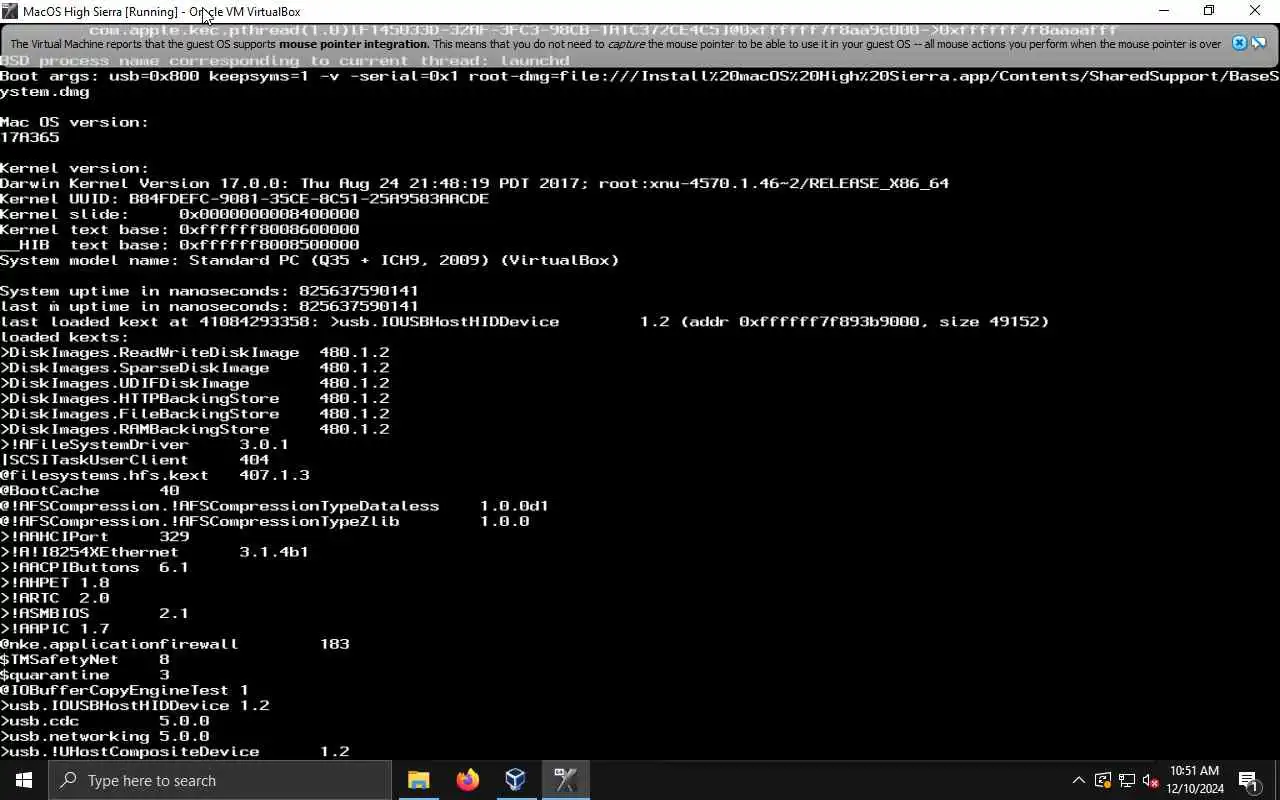The height and width of the screenshot is (800, 1280).
Task: Click the ">!AHPET 1.8" entry
Action: point(54,582)
